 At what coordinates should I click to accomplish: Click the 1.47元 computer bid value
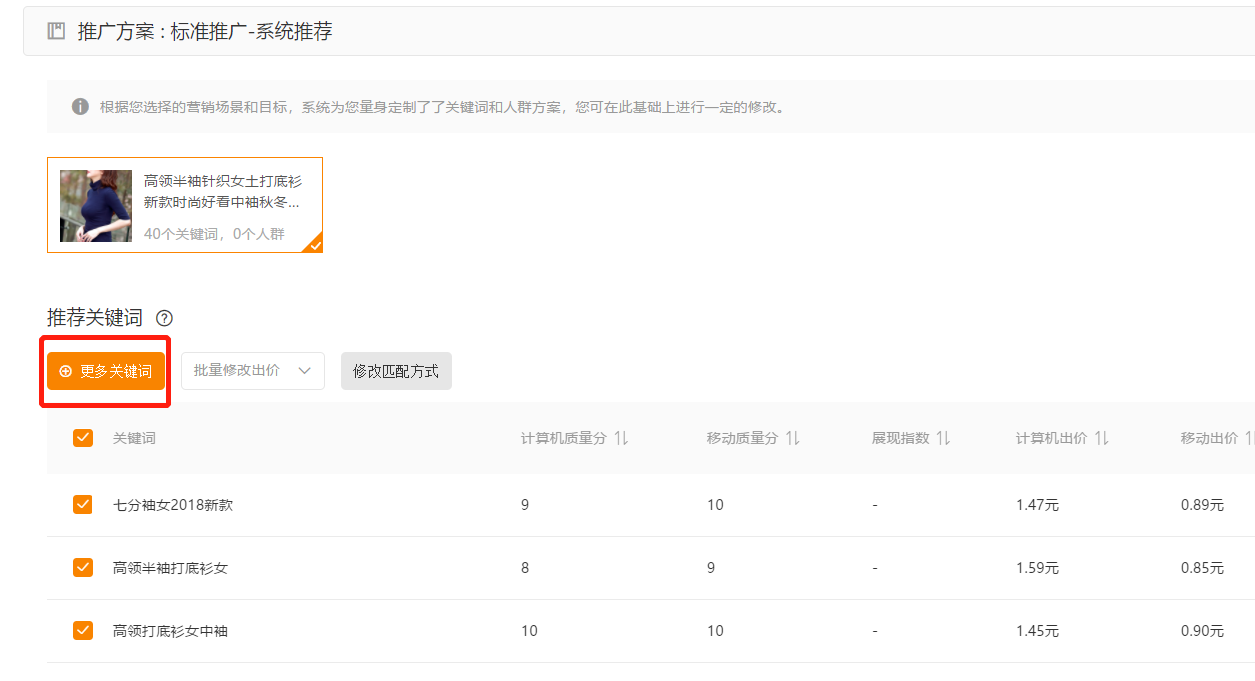point(1037,505)
